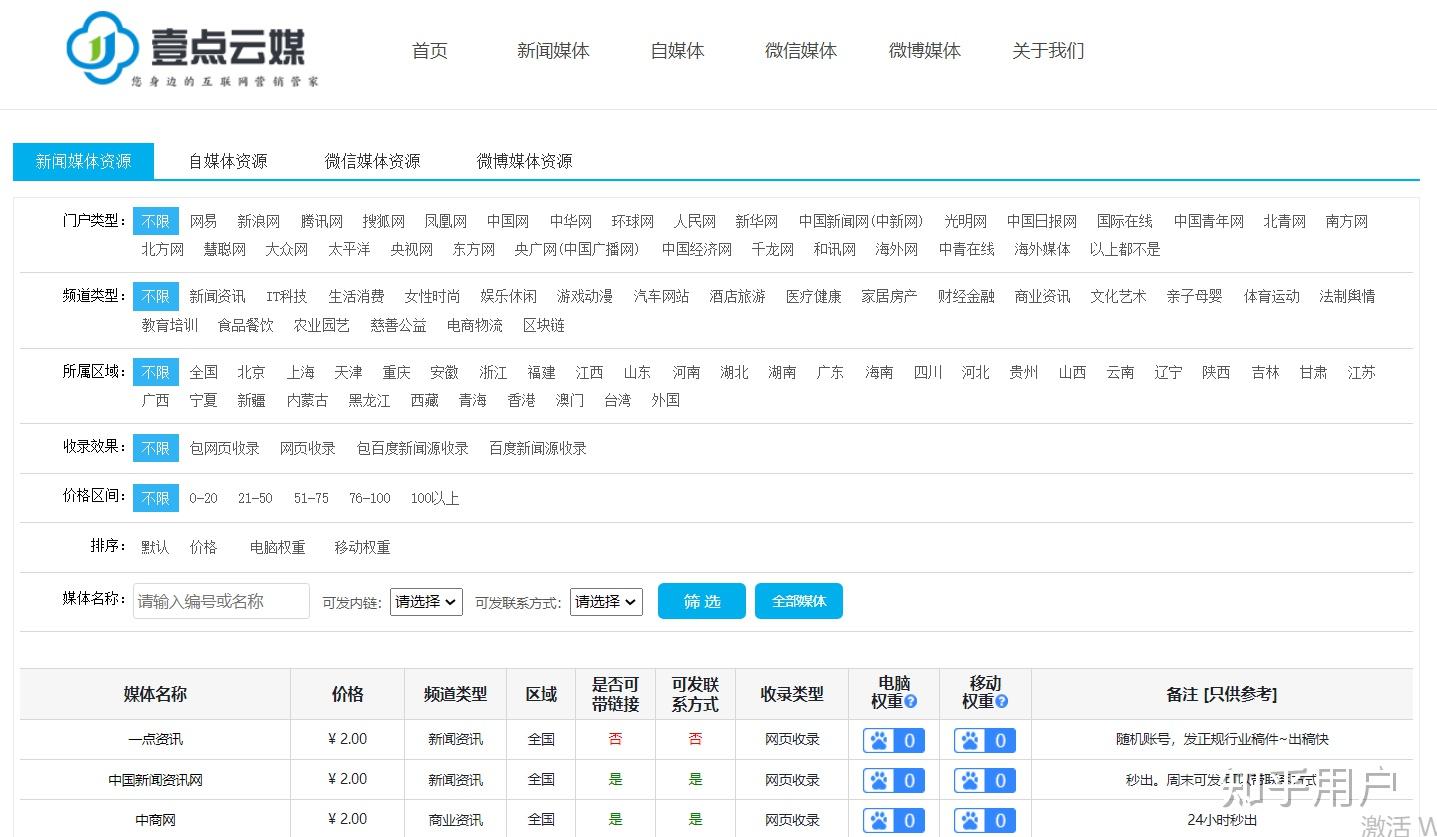Choose 百度新闻源收录 indexing effect
Image resolution: width=1437 pixels, height=837 pixels.
pyautogui.click(x=537, y=448)
